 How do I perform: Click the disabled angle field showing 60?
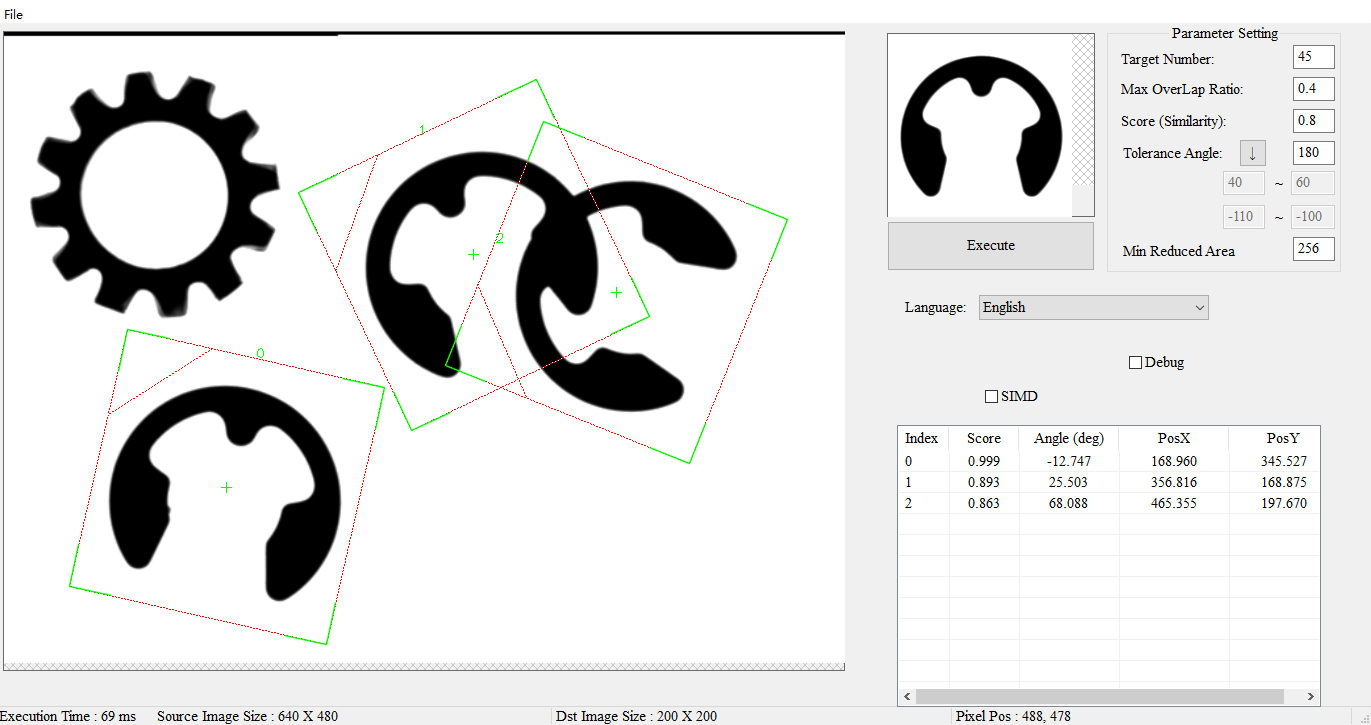point(1313,183)
